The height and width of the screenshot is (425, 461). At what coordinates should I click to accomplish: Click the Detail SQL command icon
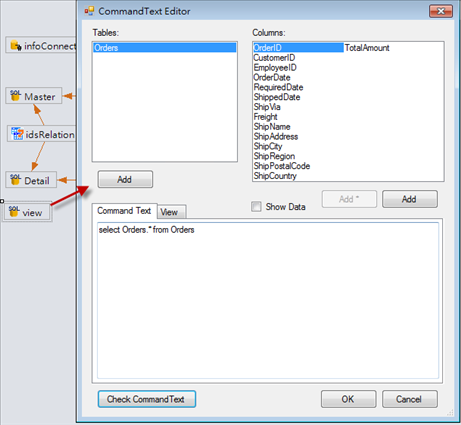pyautogui.click(x=15, y=180)
